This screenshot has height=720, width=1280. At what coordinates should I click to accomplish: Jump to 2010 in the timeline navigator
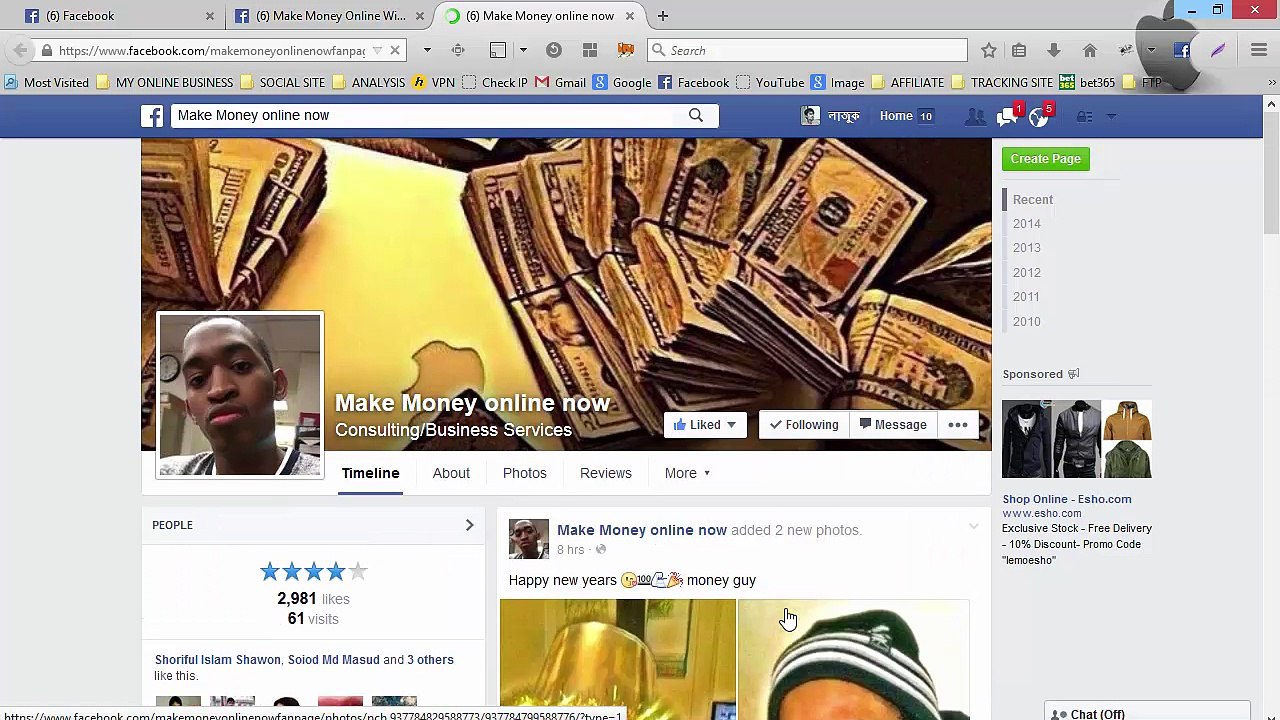click(1027, 322)
